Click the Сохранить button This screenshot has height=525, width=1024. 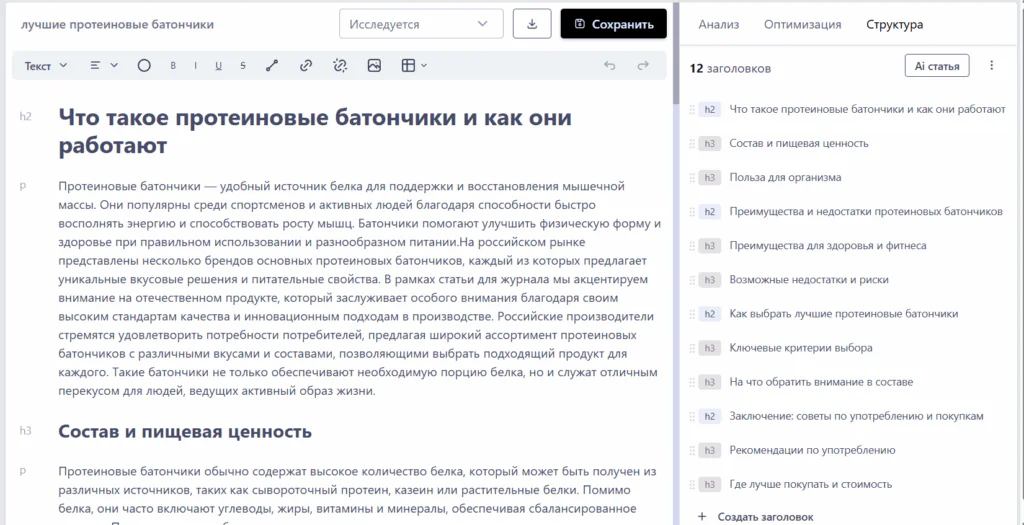614,24
